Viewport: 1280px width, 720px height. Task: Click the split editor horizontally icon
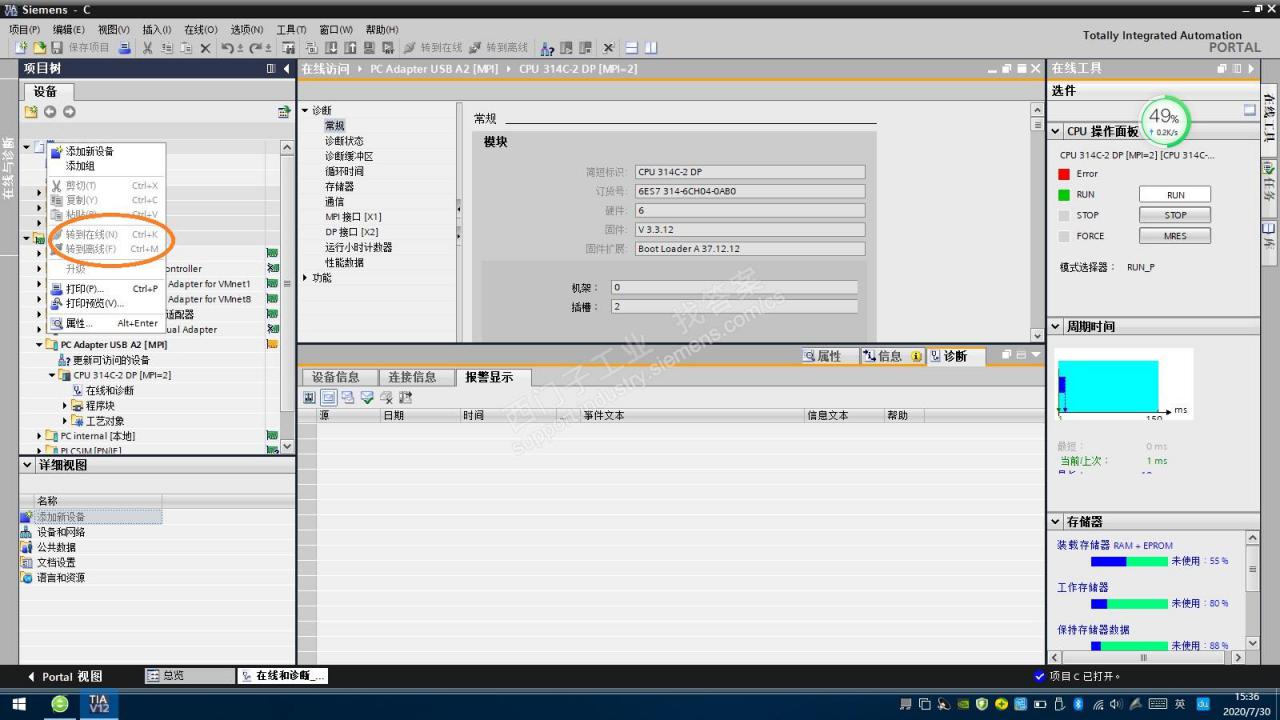632,48
